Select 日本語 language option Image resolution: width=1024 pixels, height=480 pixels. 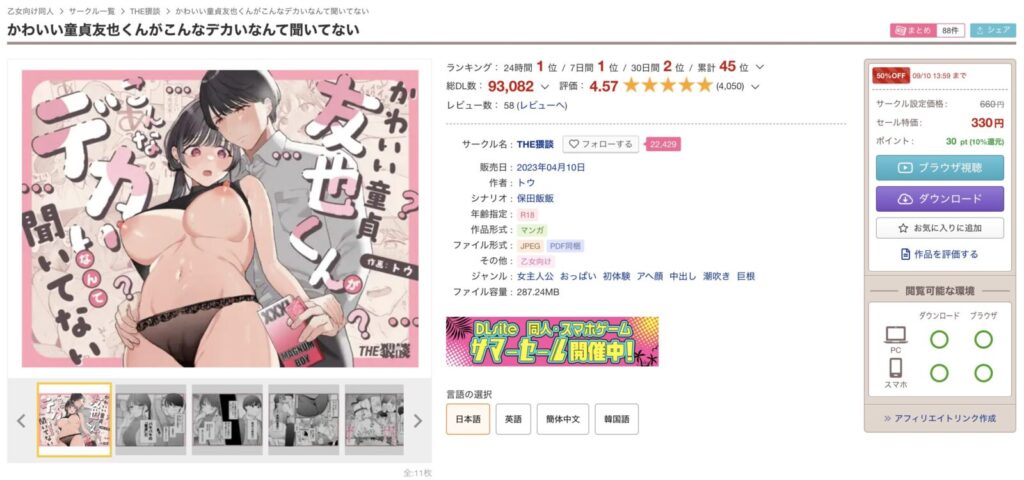coord(468,419)
